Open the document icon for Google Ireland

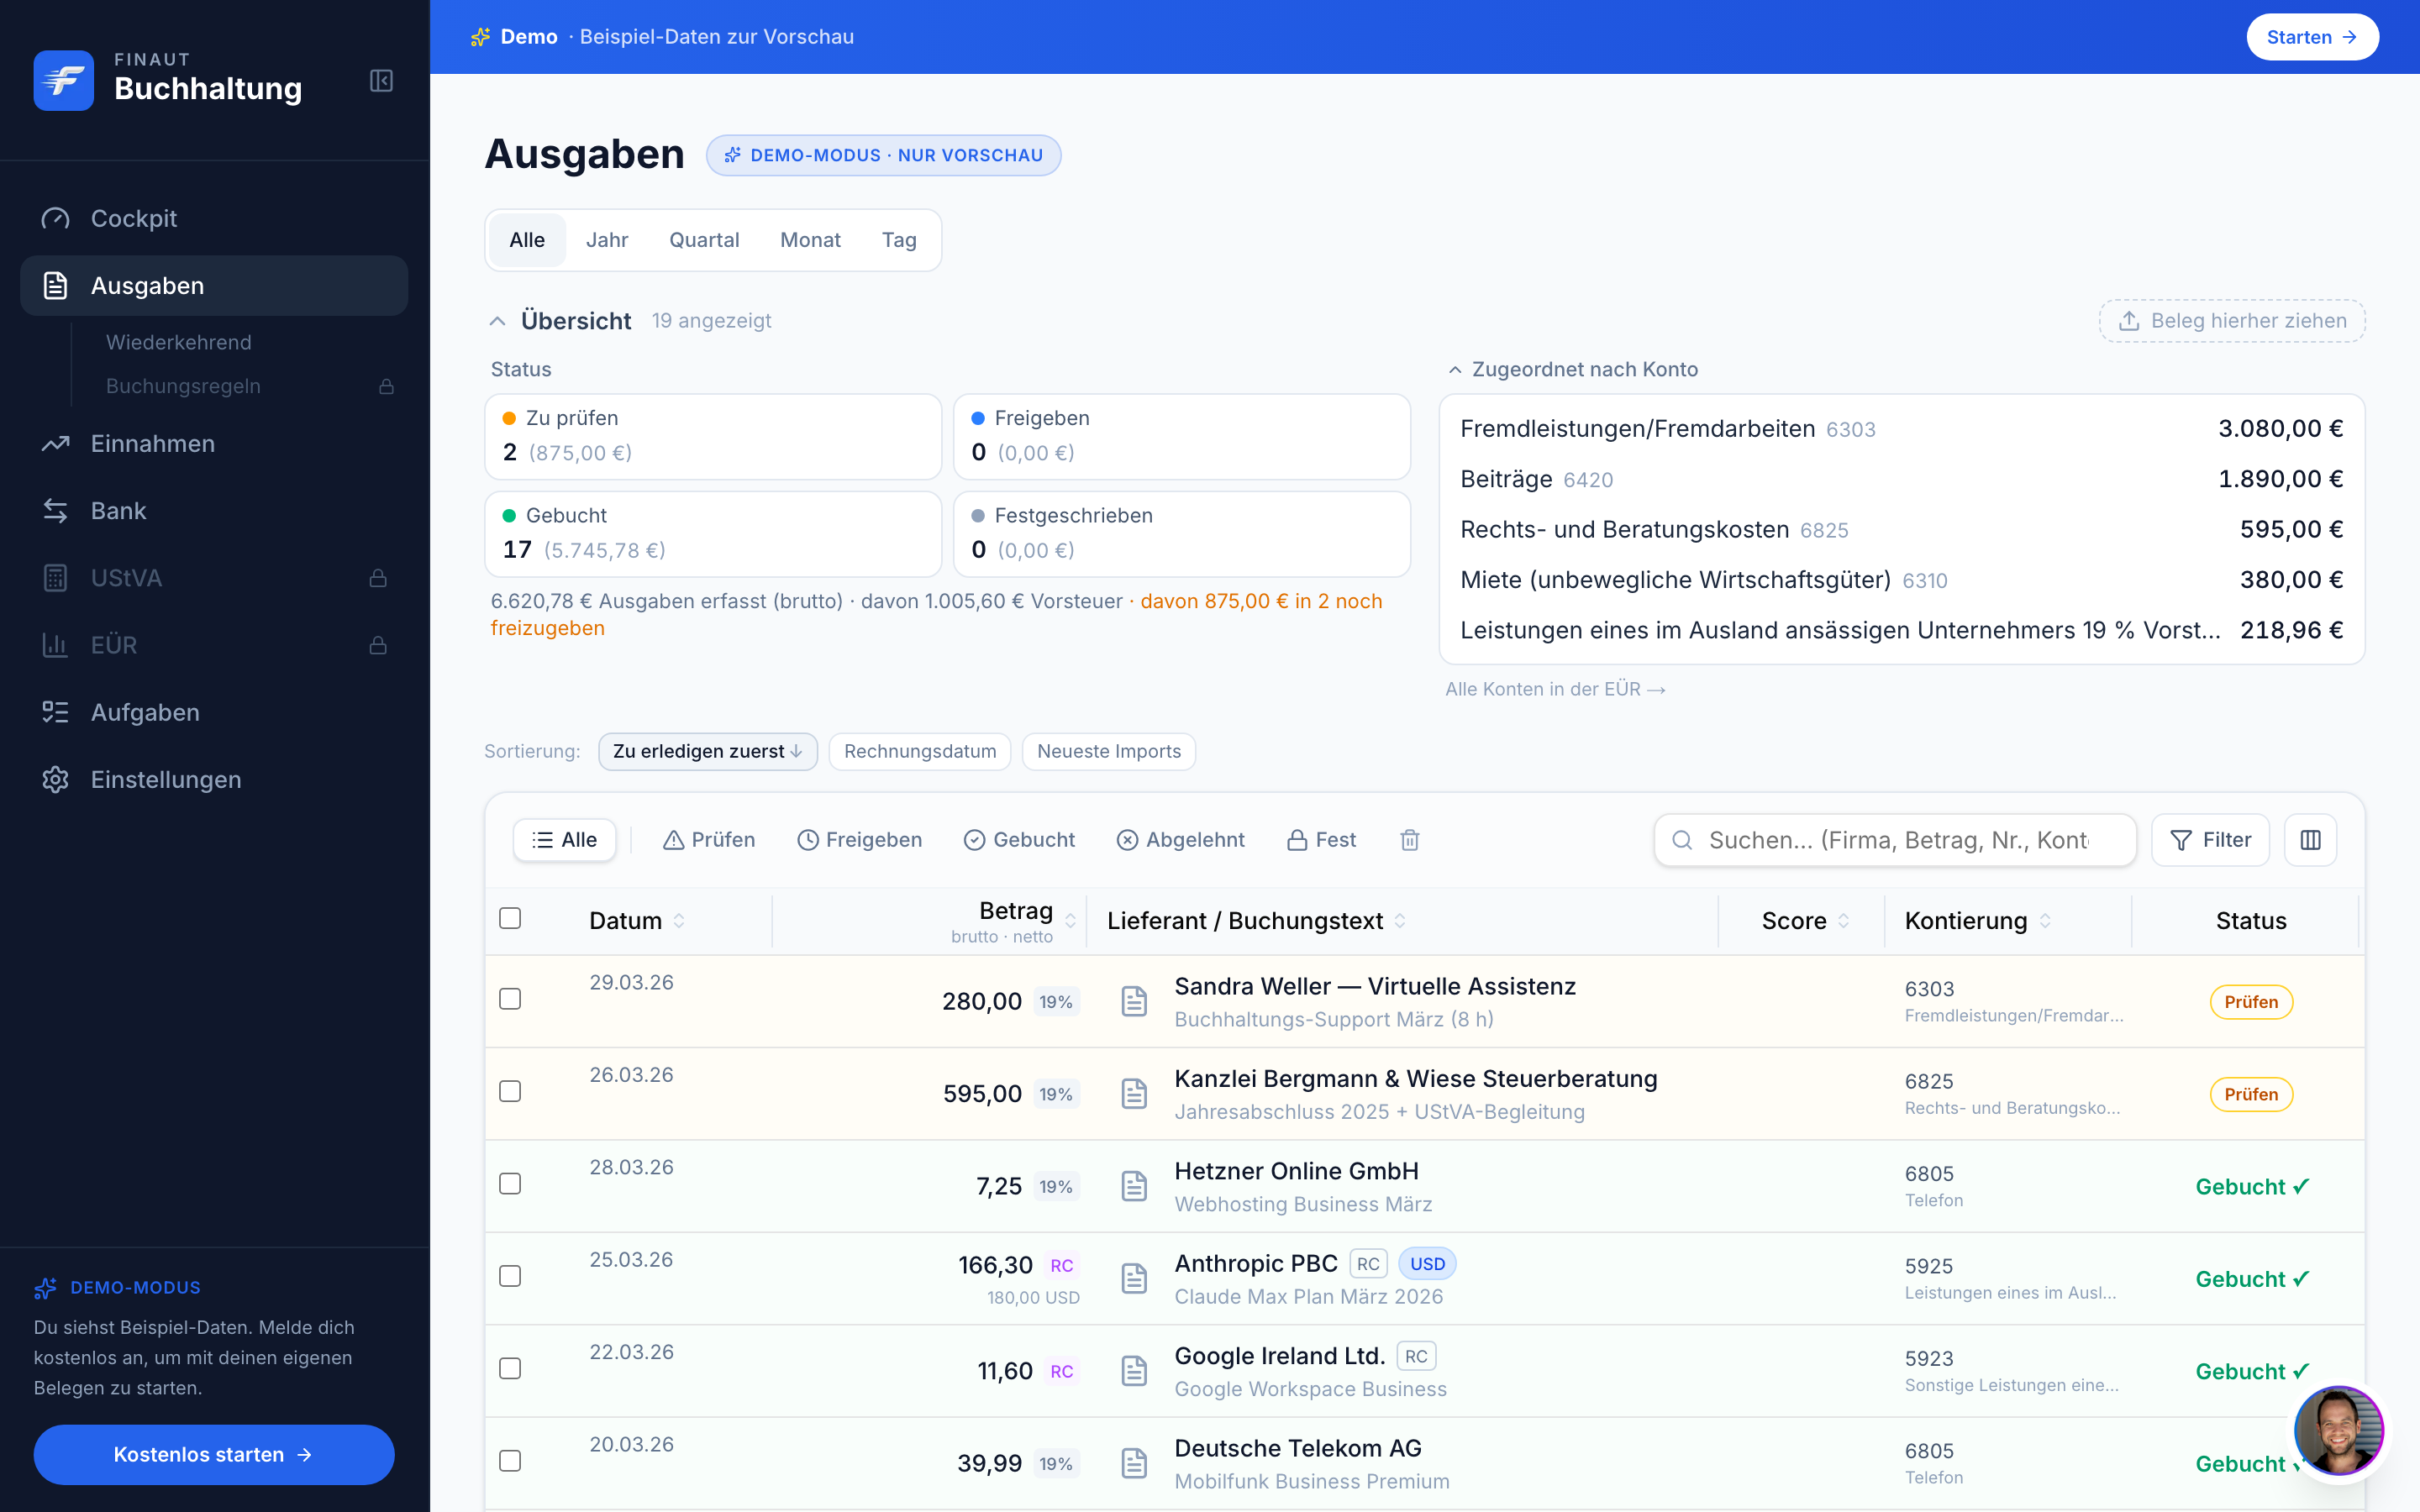1134,1371
